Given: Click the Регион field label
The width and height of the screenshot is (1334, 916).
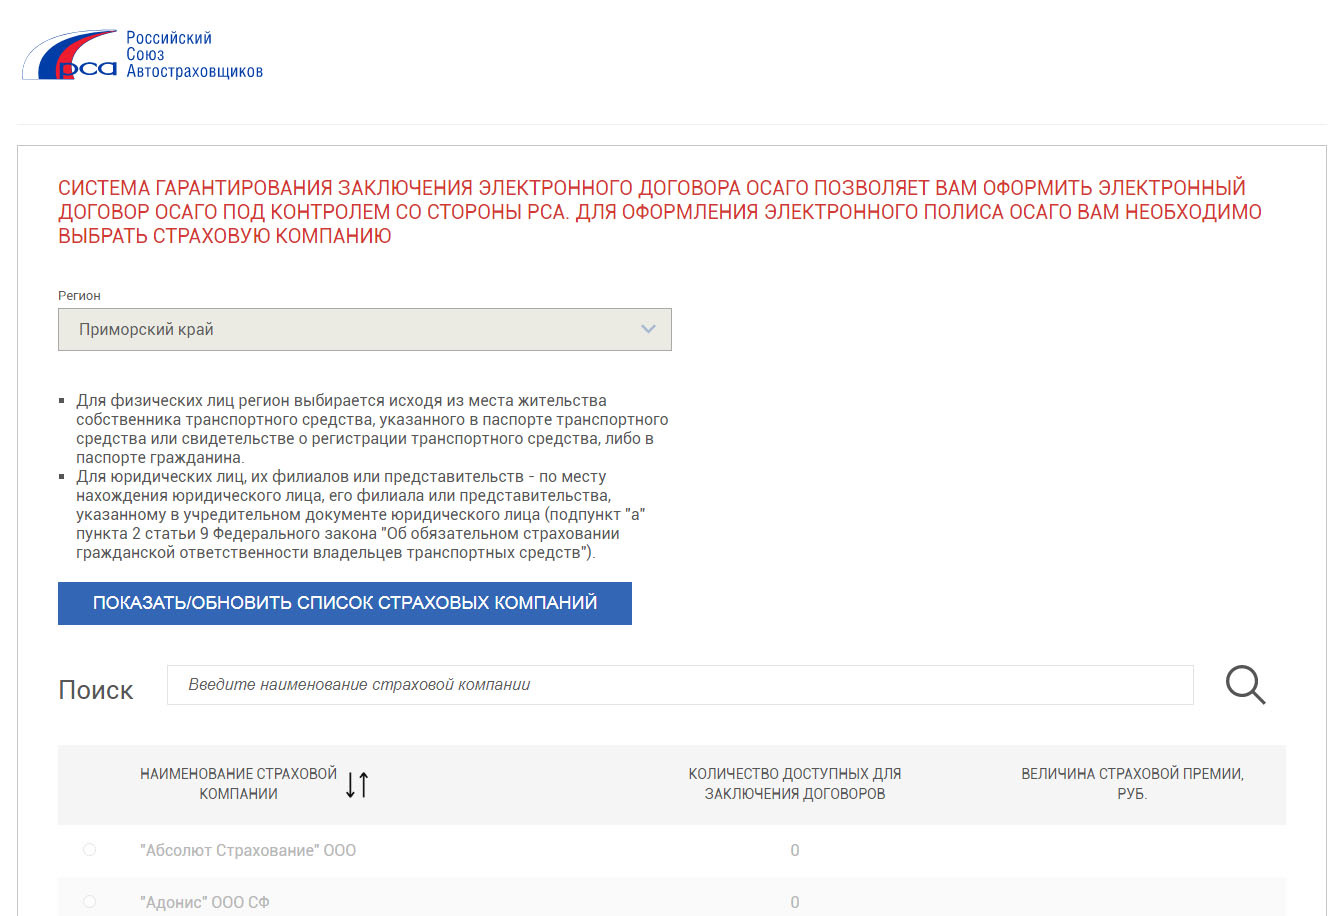Looking at the screenshot, I should [x=79, y=296].
